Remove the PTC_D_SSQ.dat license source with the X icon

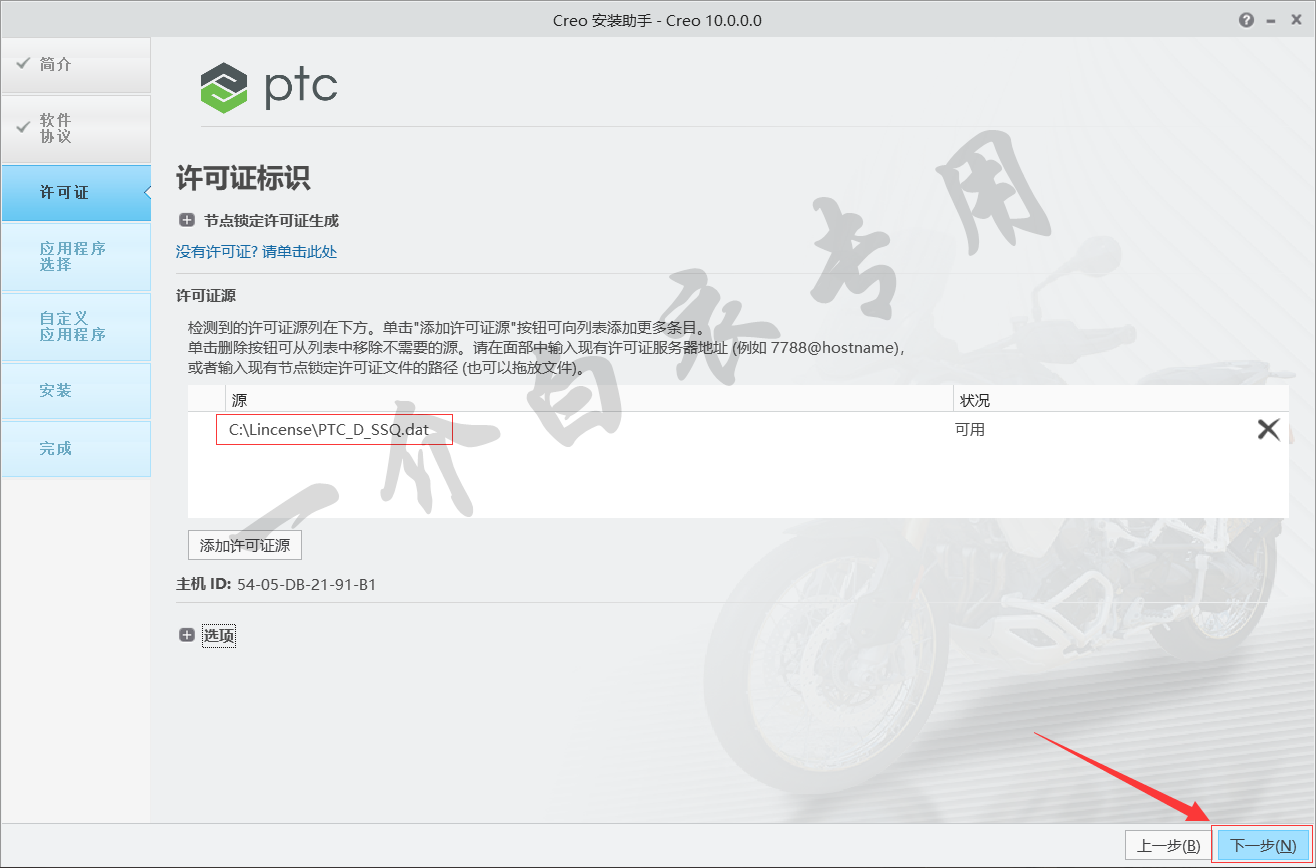(1268, 430)
